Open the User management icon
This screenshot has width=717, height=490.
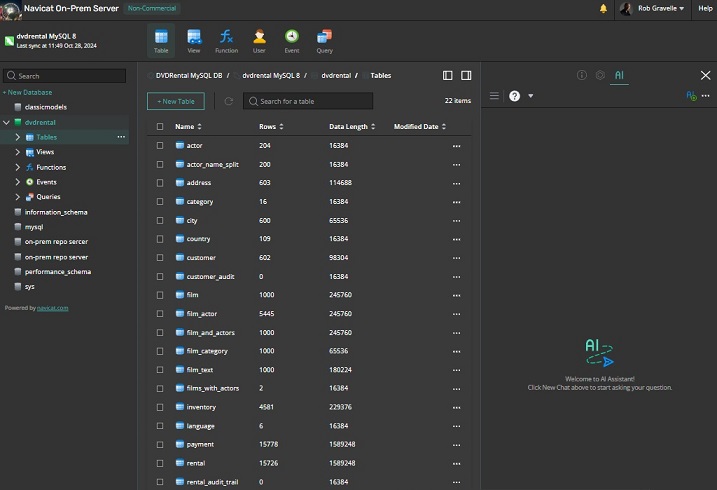pos(259,41)
